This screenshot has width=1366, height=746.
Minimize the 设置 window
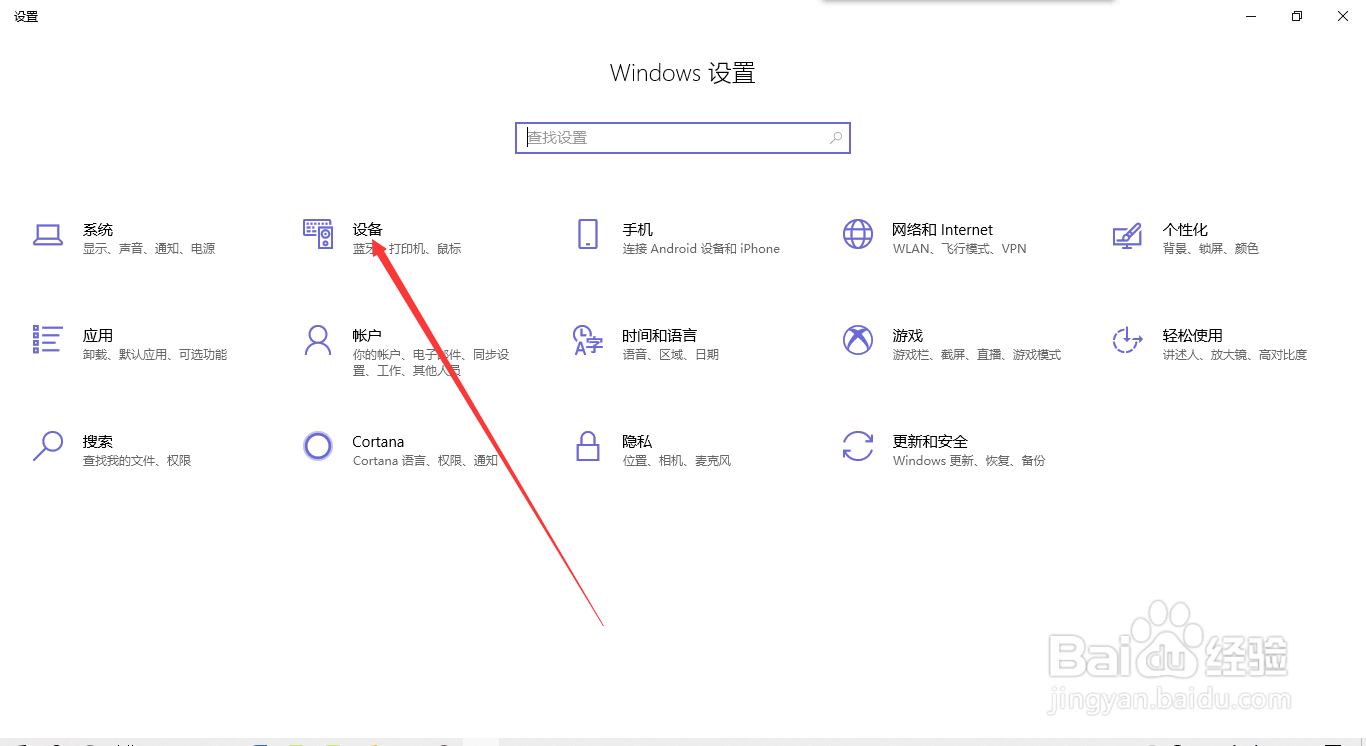click(1251, 16)
